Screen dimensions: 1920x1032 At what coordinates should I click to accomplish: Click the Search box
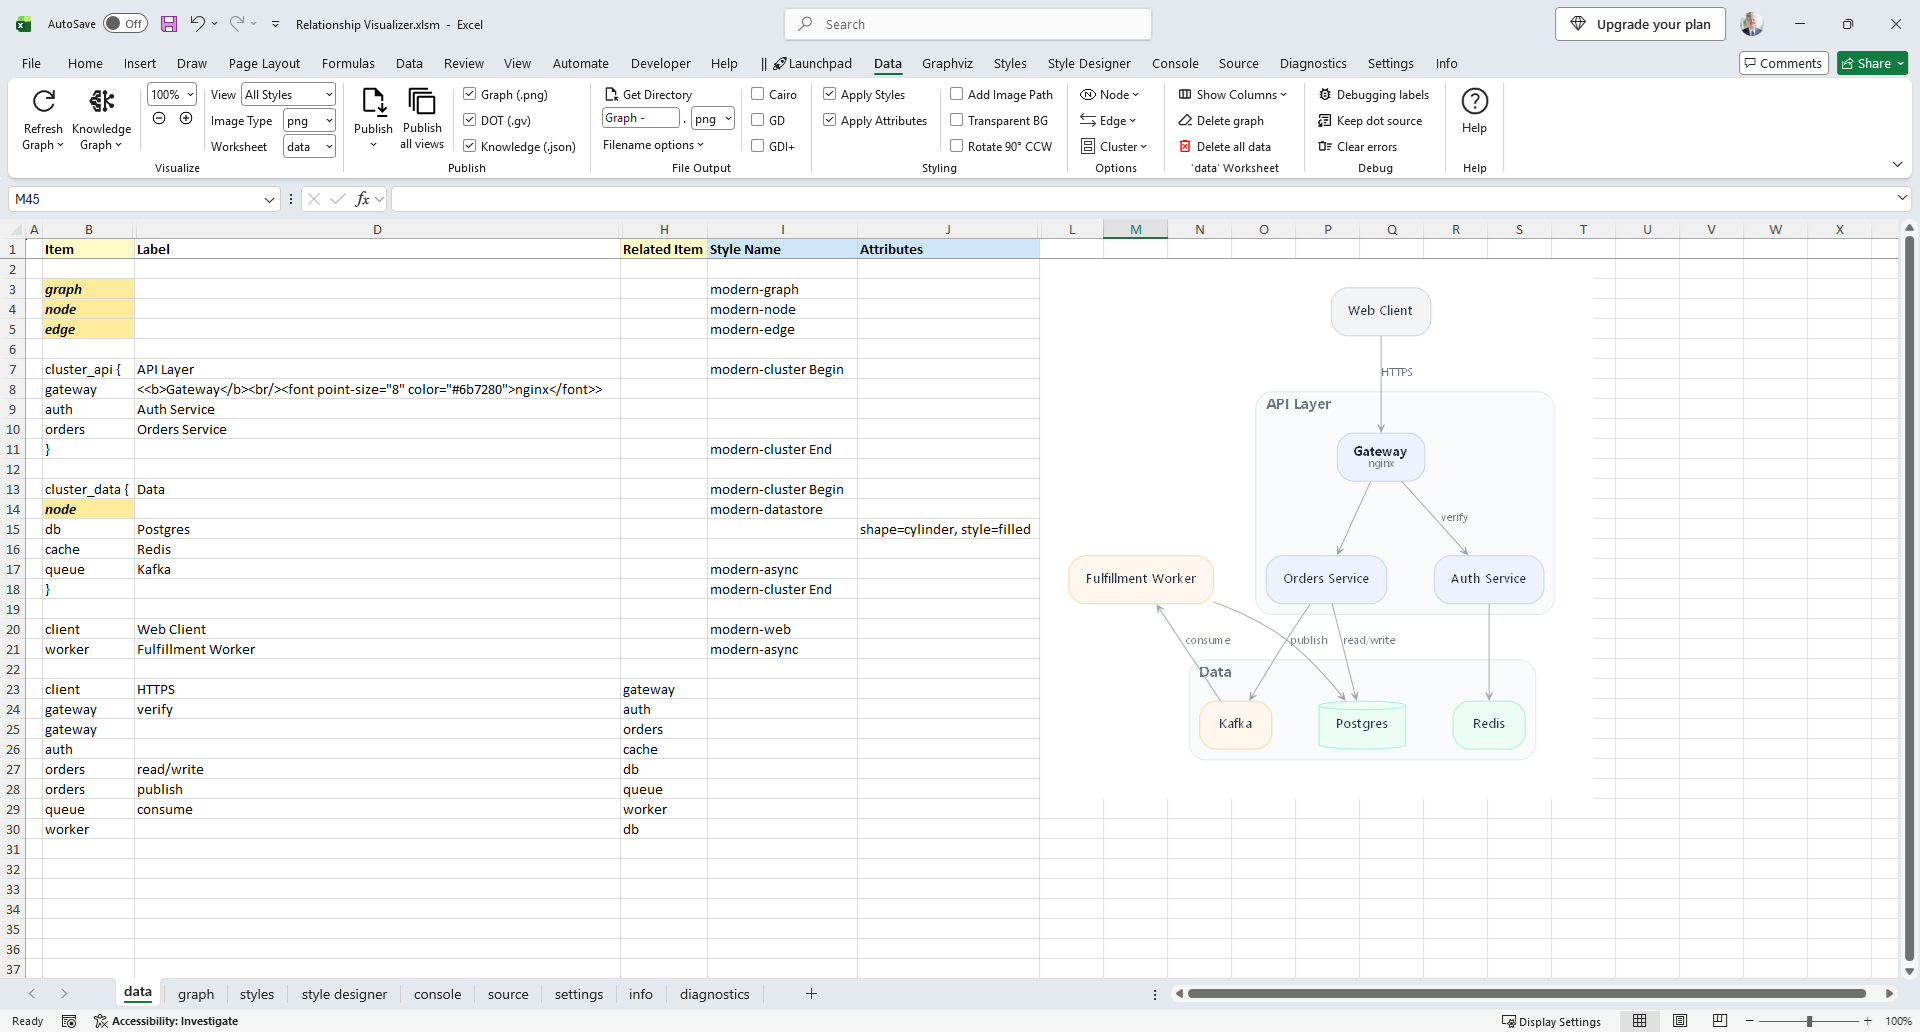968,24
